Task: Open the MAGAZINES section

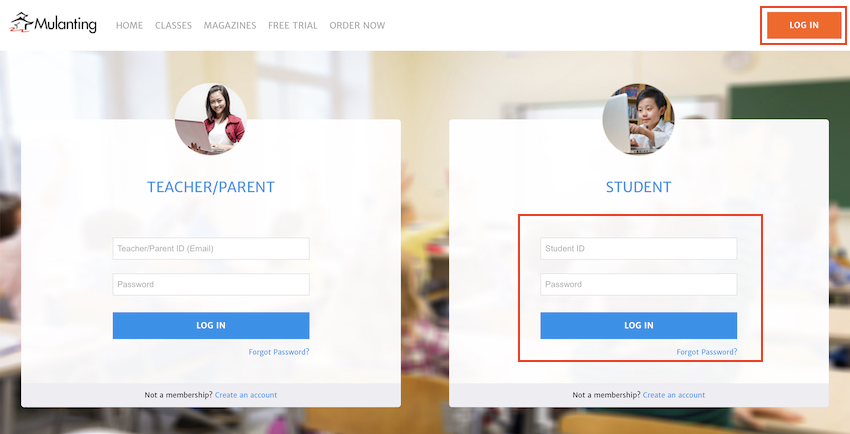Action: click(x=230, y=25)
